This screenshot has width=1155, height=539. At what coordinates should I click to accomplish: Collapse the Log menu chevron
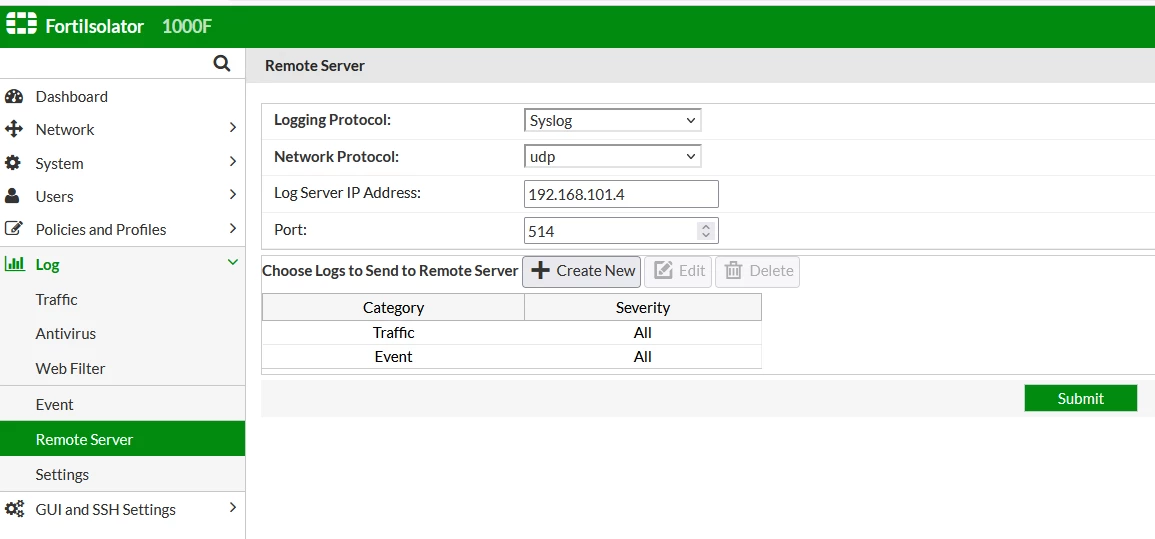click(x=233, y=262)
